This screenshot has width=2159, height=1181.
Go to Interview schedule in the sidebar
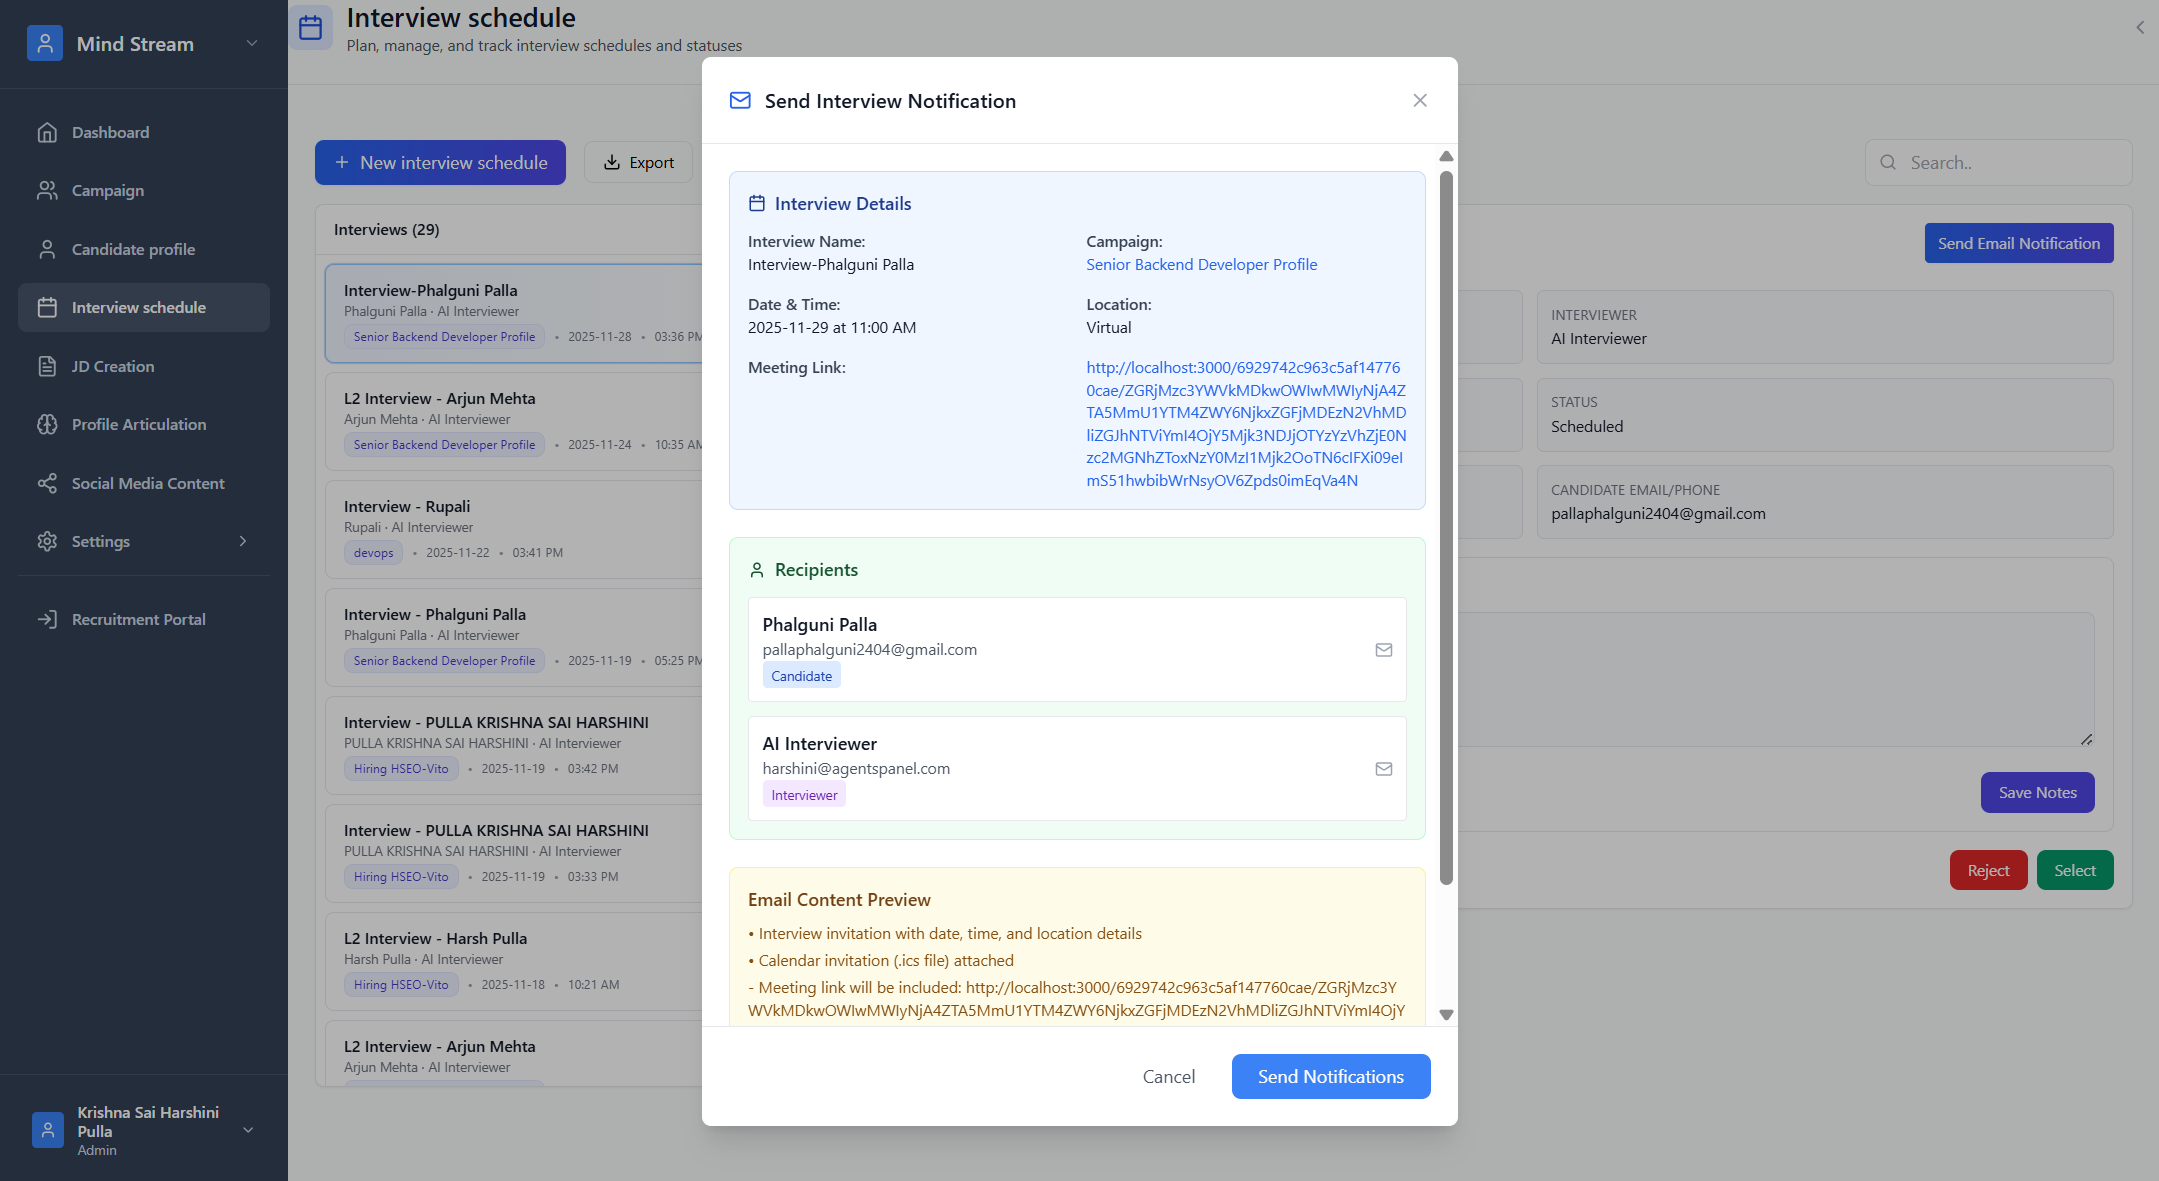point(138,307)
